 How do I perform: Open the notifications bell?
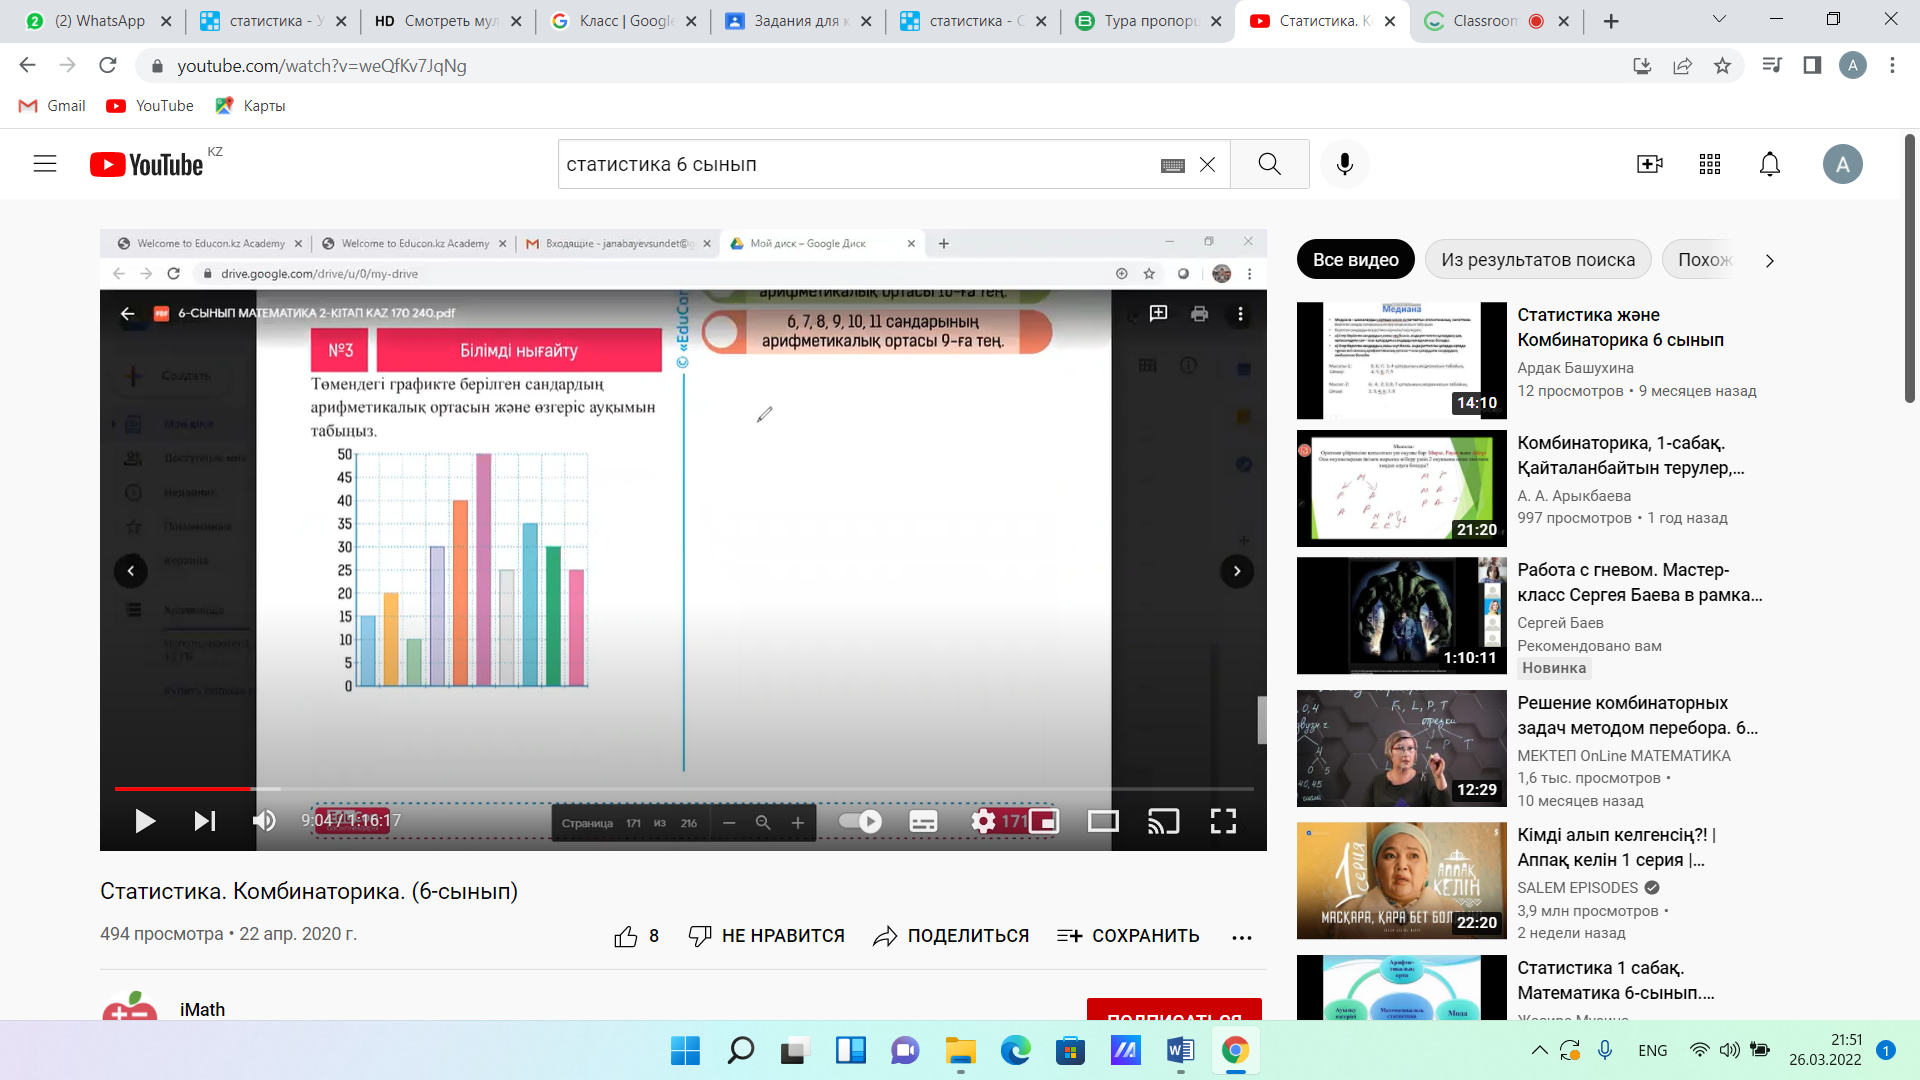click(x=1770, y=164)
